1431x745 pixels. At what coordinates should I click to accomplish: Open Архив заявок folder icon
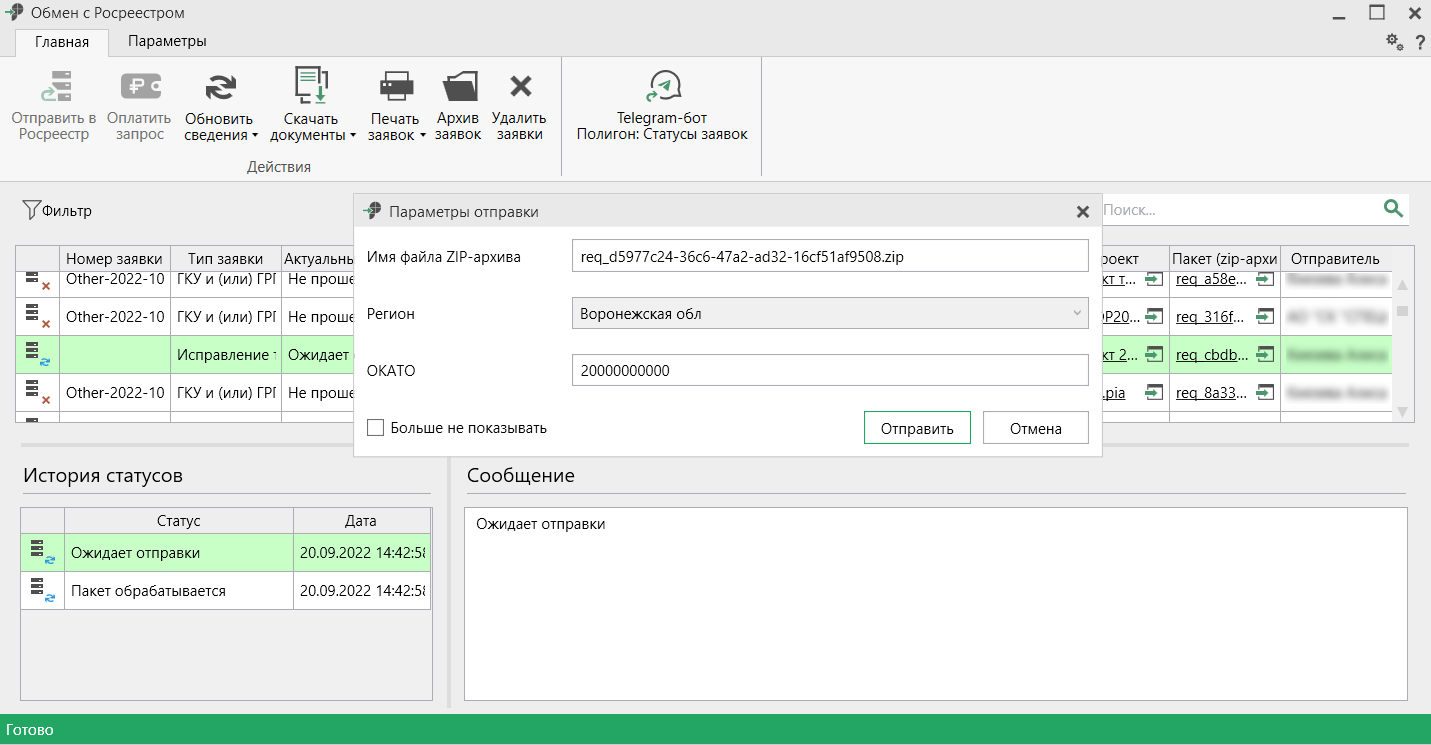[x=459, y=87]
